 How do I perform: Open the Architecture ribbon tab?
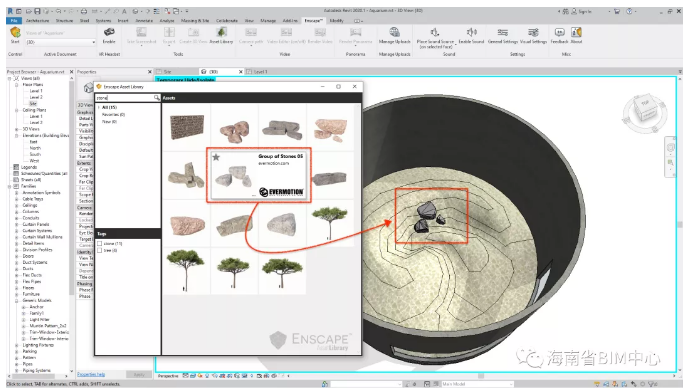coord(37,20)
